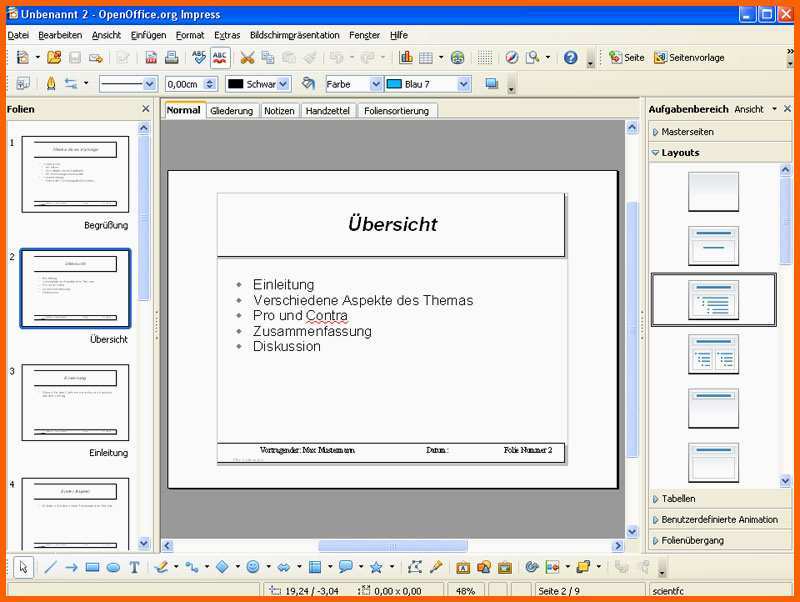Image resolution: width=800 pixels, height=602 pixels.
Task: Select the Rectangle tool
Action: pyautogui.click(x=92, y=567)
